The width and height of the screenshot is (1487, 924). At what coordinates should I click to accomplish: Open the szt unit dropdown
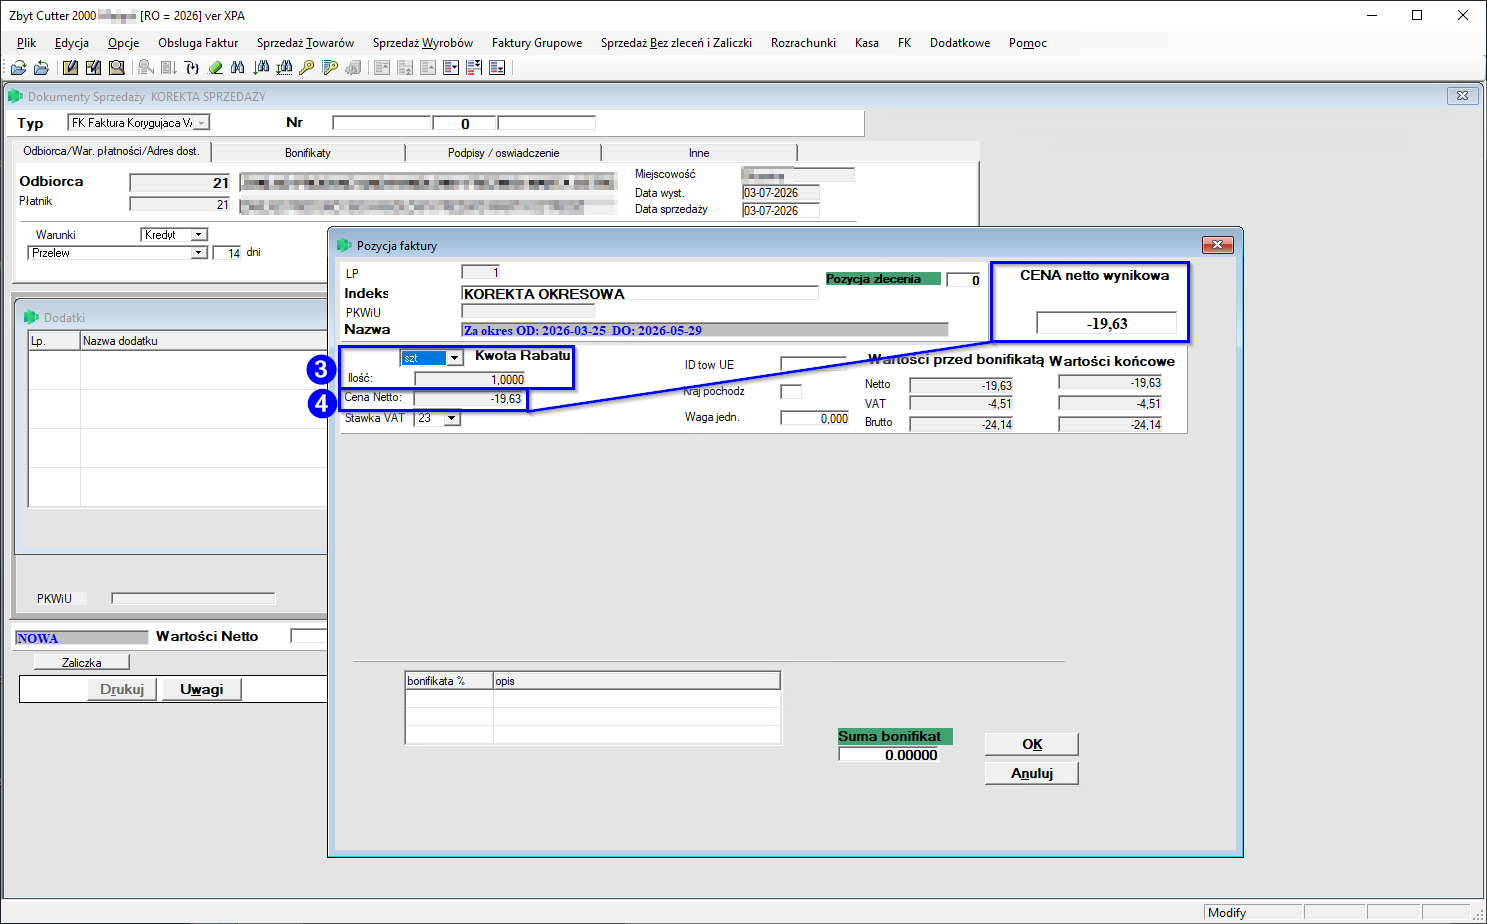pyautogui.click(x=455, y=358)
